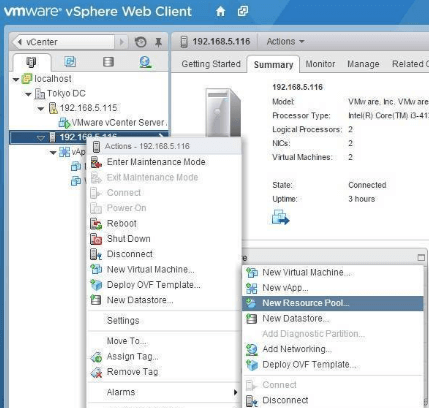Screen dimensions: 429x408
Task: Click the vCenter back navigation field
Action: tap(63, 42)
